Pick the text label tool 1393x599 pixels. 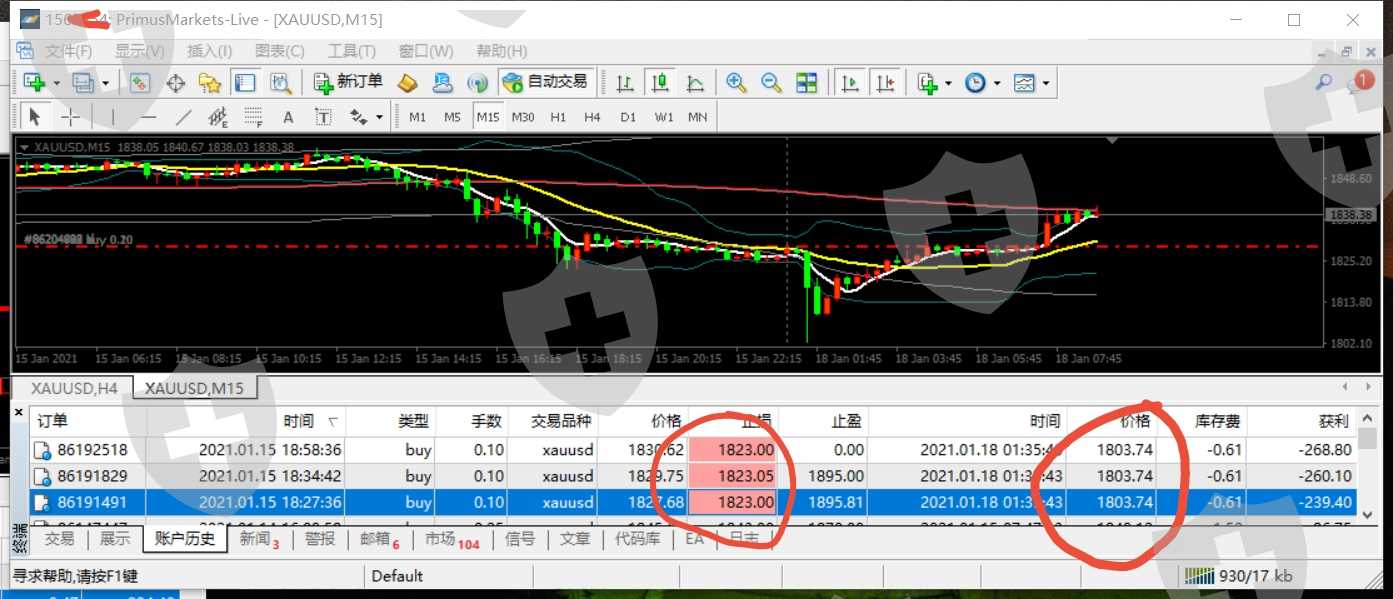288,117
